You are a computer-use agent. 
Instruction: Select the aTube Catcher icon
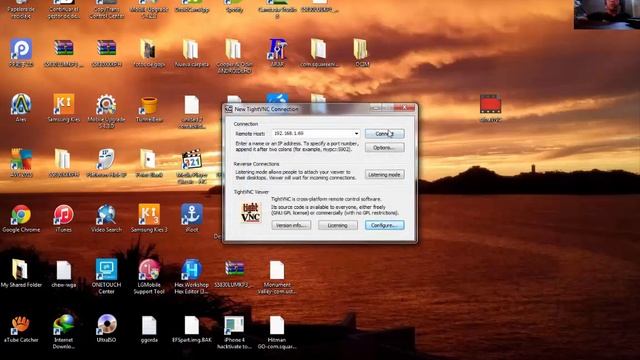[x=21, y=329]
